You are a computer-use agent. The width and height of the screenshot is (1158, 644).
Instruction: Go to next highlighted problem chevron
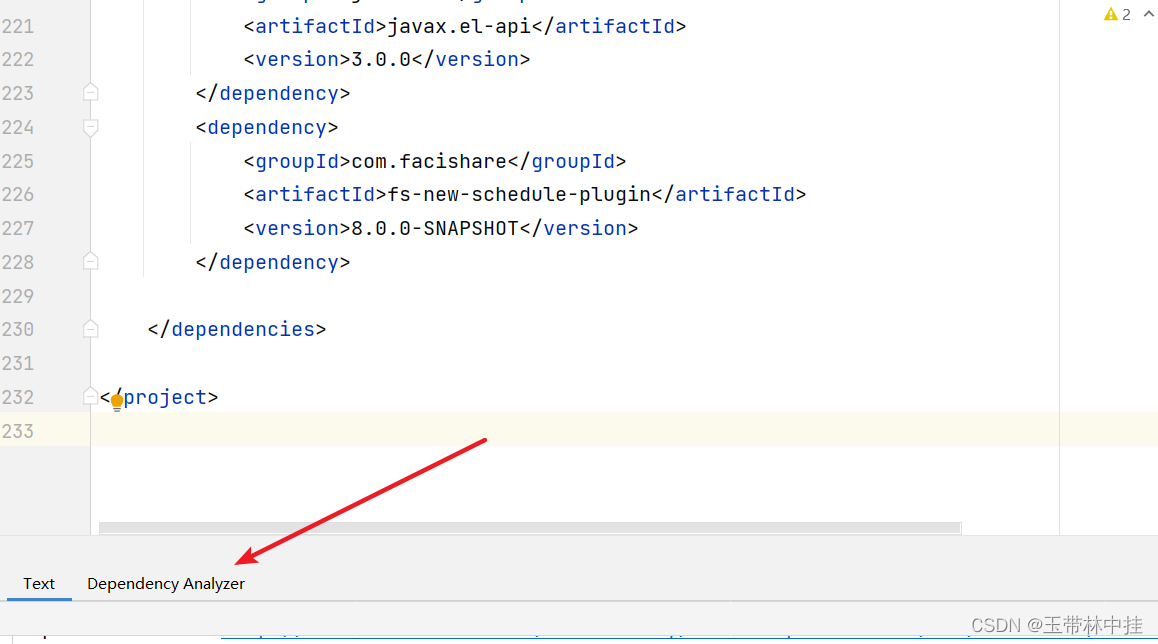pos(1148,14)
